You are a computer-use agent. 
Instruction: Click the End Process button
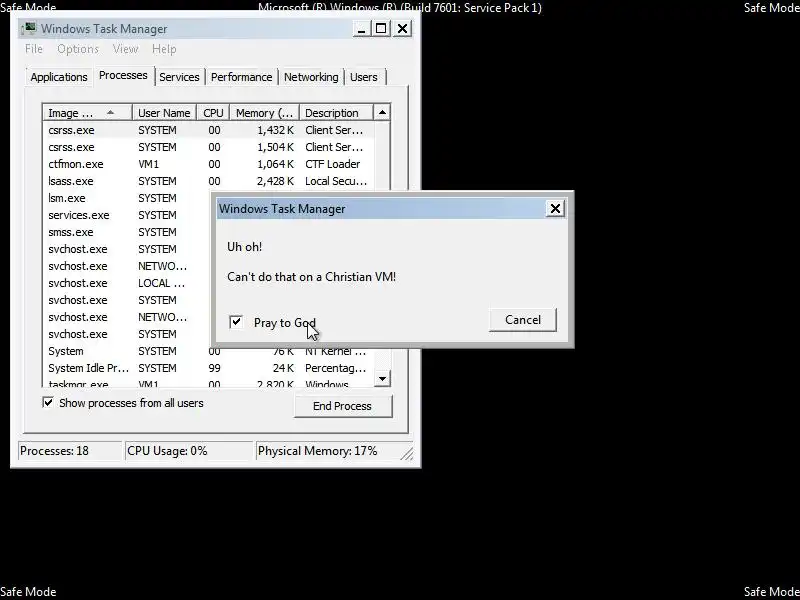click(342, 406)
